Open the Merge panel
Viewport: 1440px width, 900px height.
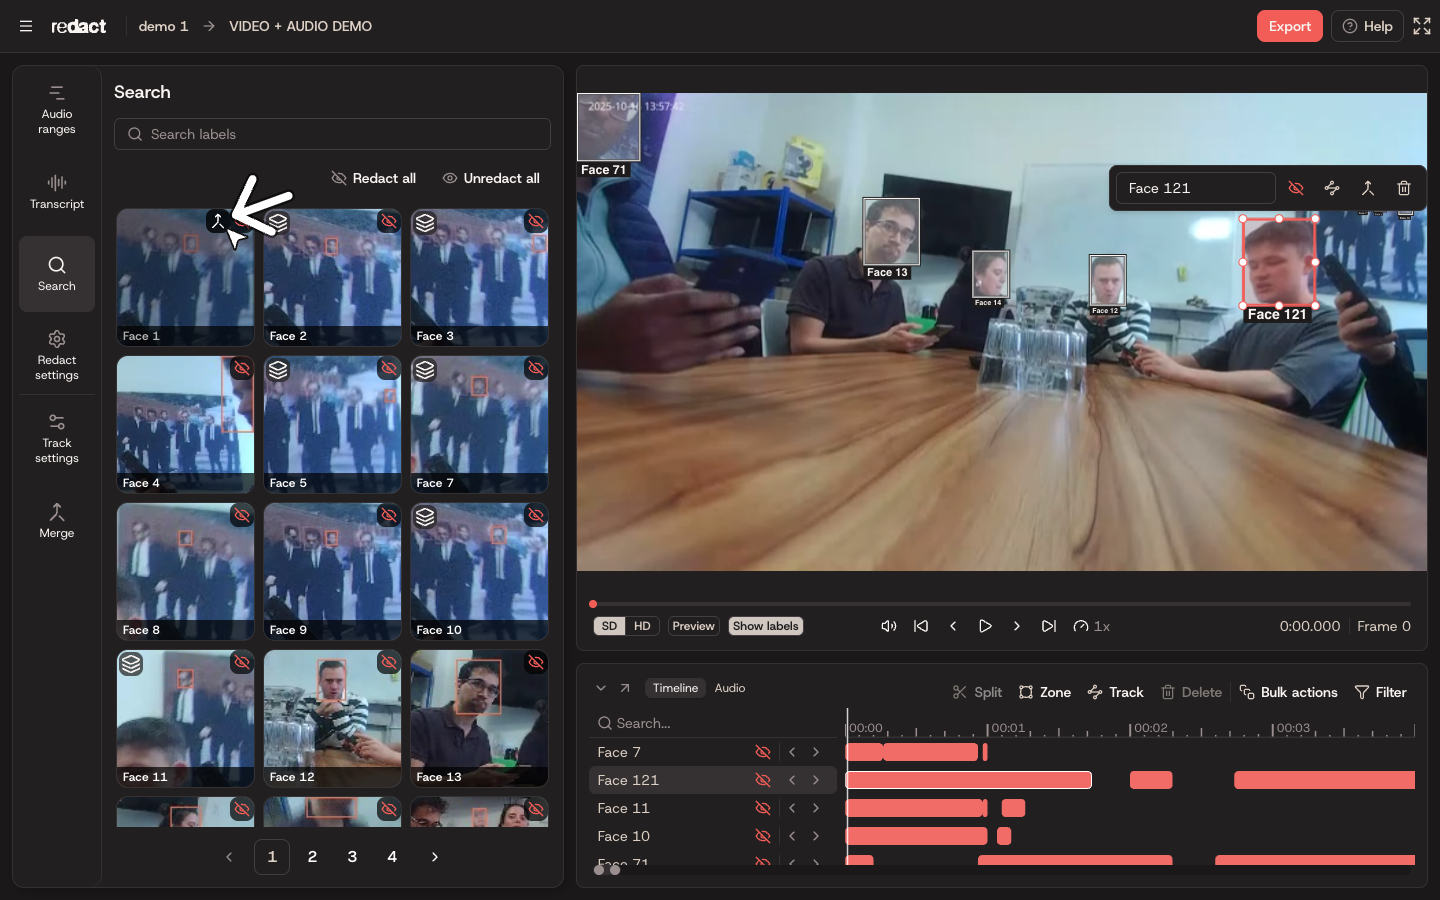[57, 520]
